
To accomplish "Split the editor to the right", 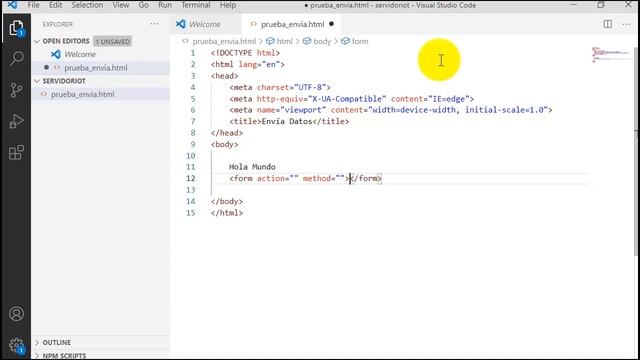I will pyautogui.click(x=608, y=24).
